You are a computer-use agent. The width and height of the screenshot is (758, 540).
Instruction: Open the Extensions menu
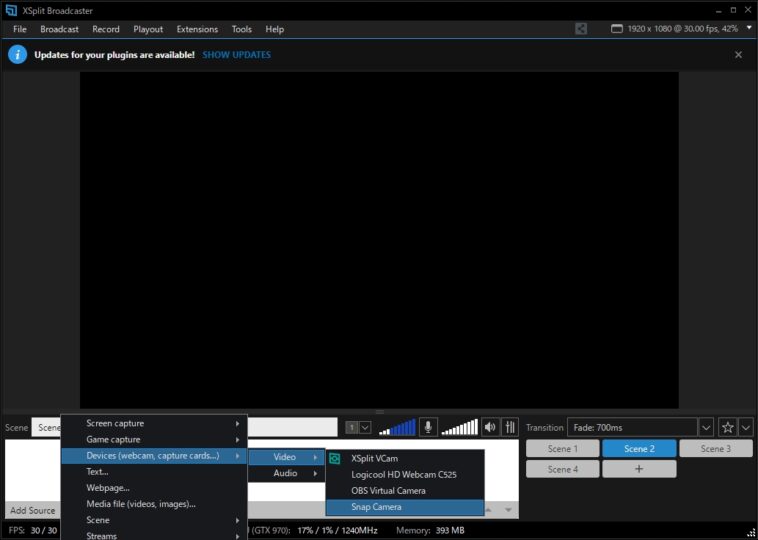197,29
